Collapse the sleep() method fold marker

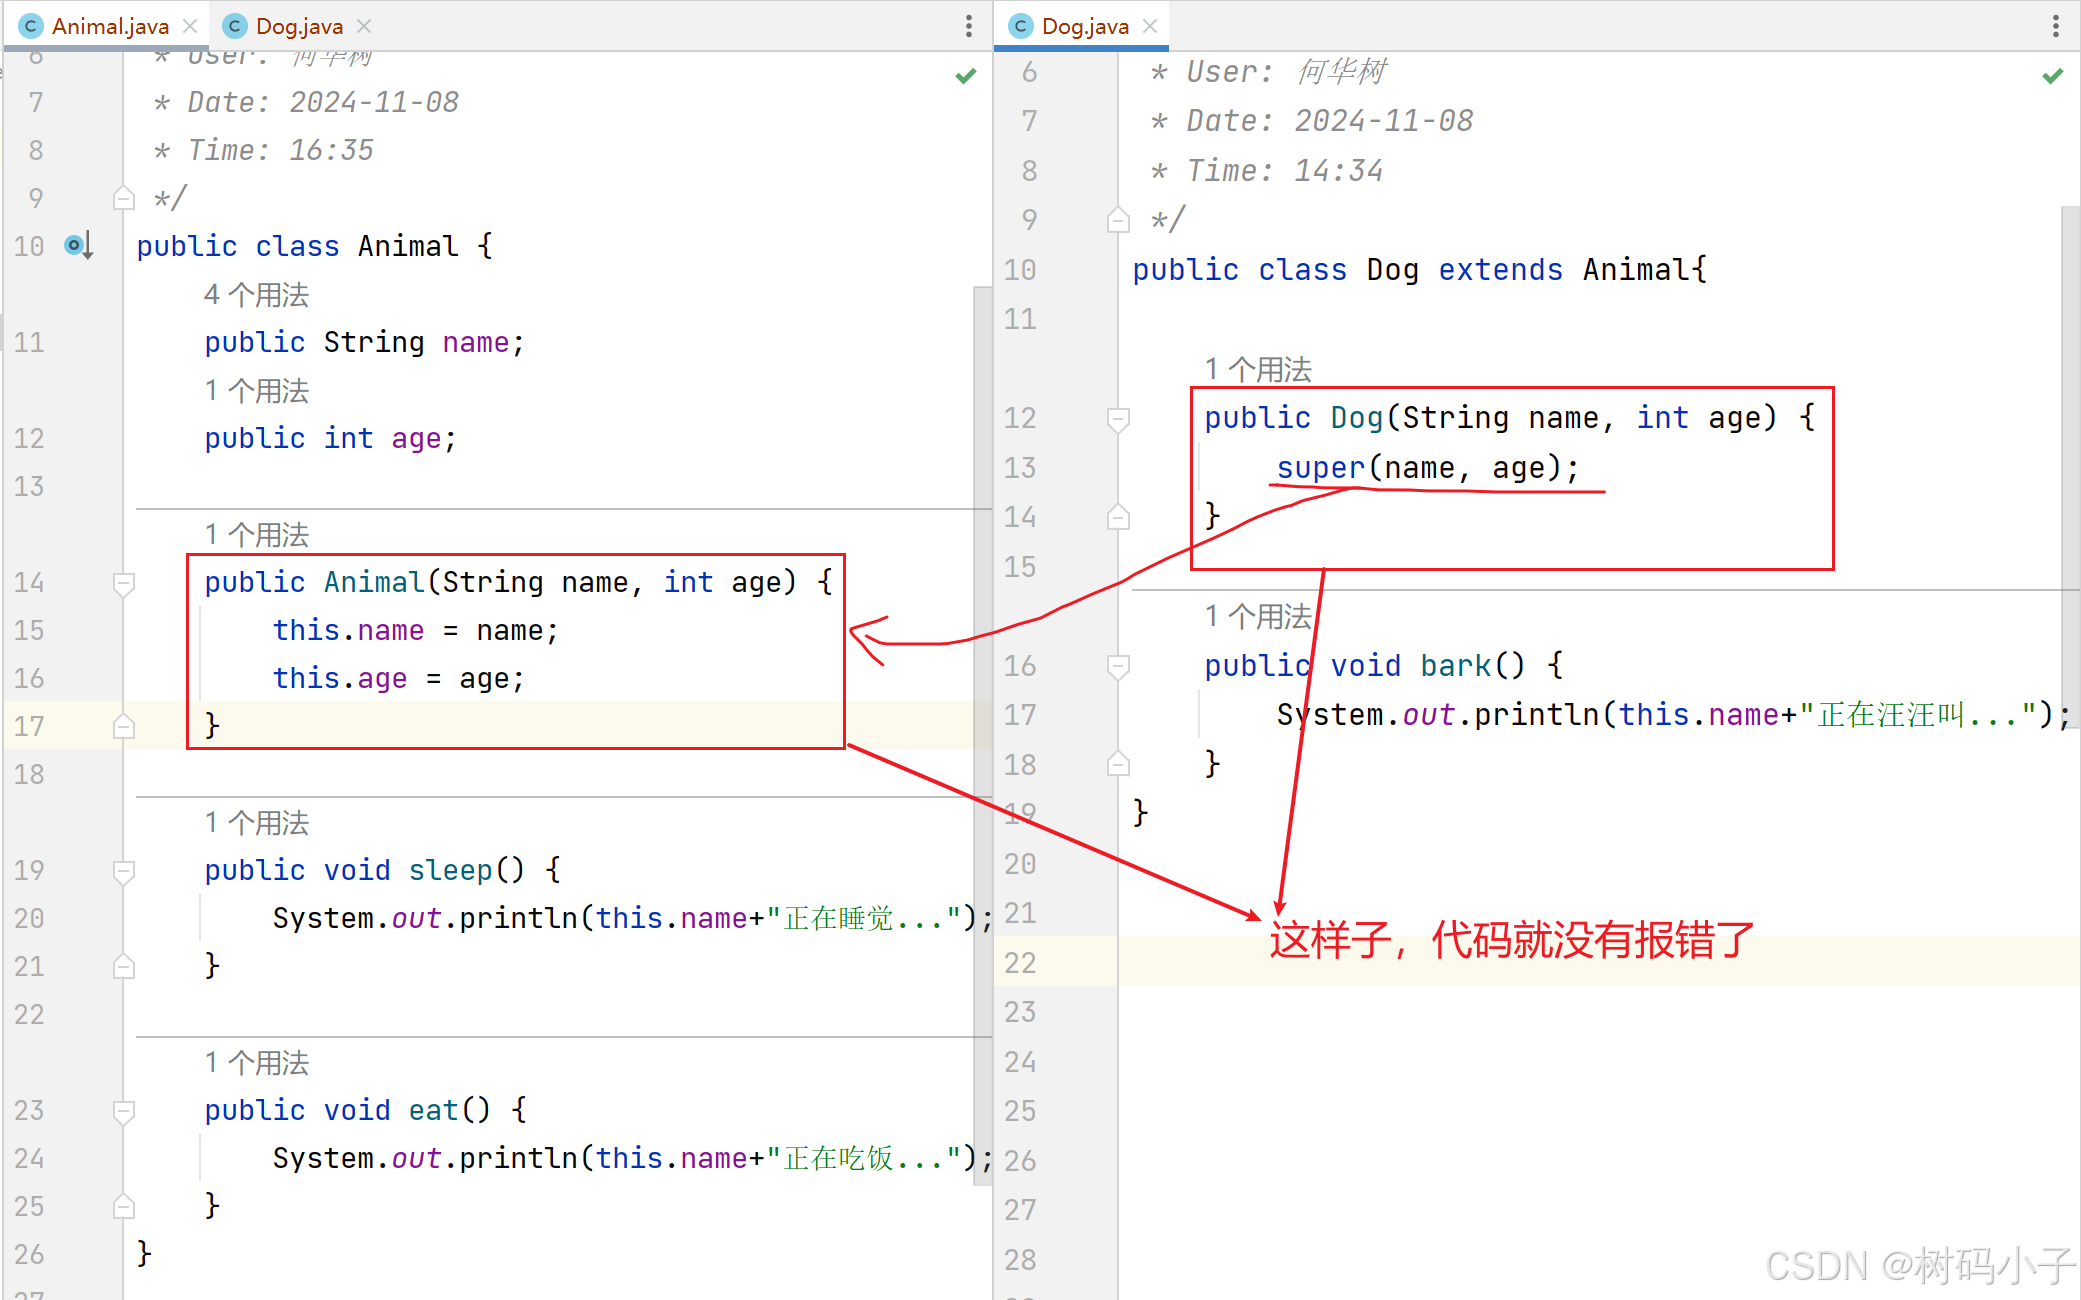click(124, 870)
